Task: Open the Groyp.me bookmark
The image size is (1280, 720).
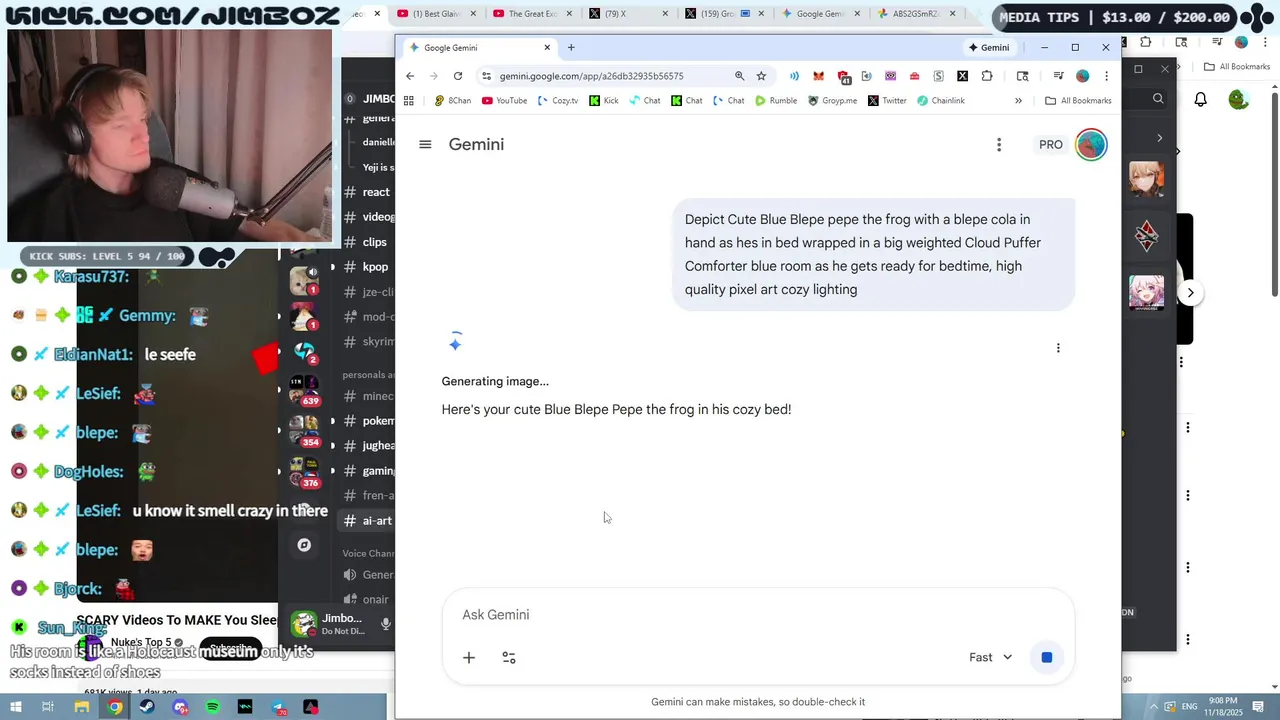Action: (x=832, y=101)
